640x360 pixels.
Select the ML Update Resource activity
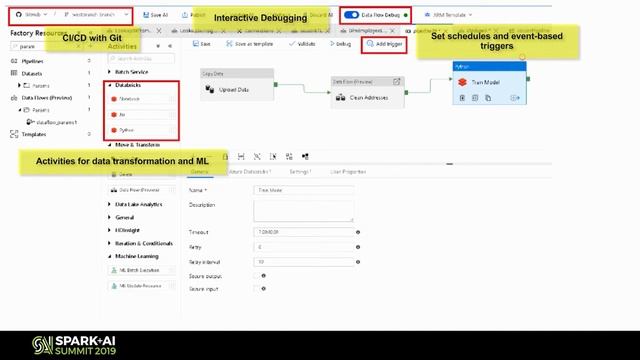pyautogui.click(x=141, y=286)
